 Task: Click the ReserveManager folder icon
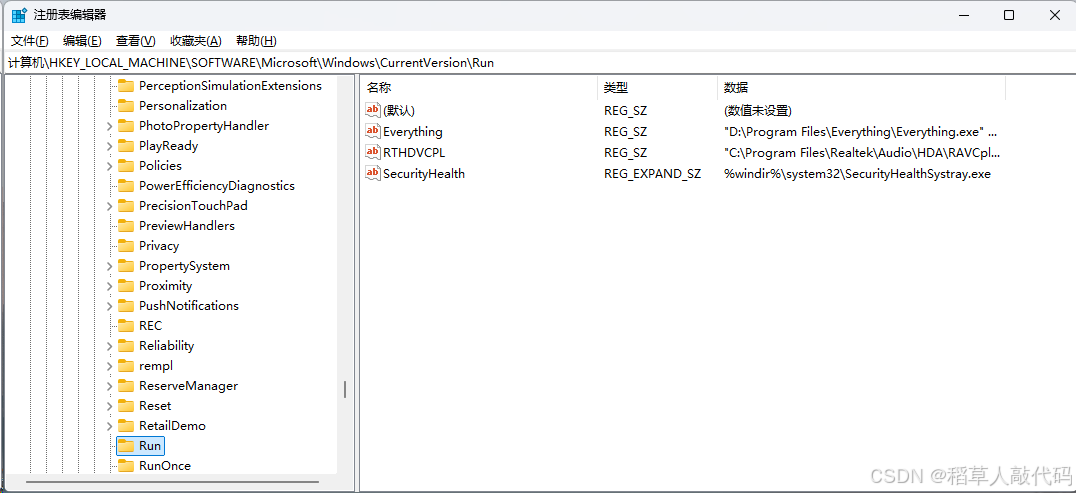(x=126, y=385)
